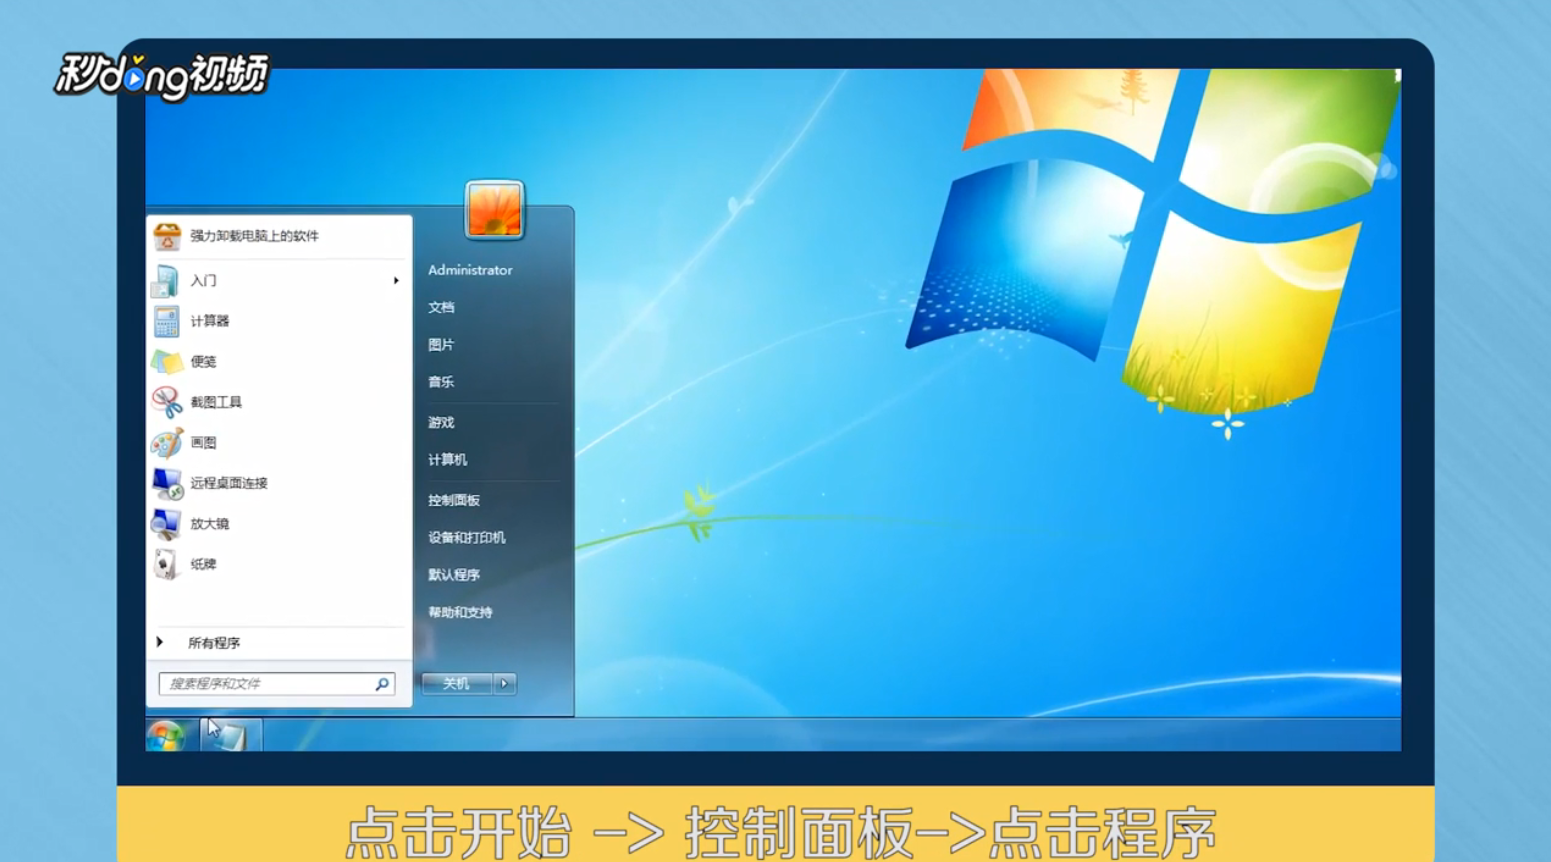This screenshot has width=1551, height=862.
Task: Expand All Programs (所有程序) arrow
Action: click(160, 642)
